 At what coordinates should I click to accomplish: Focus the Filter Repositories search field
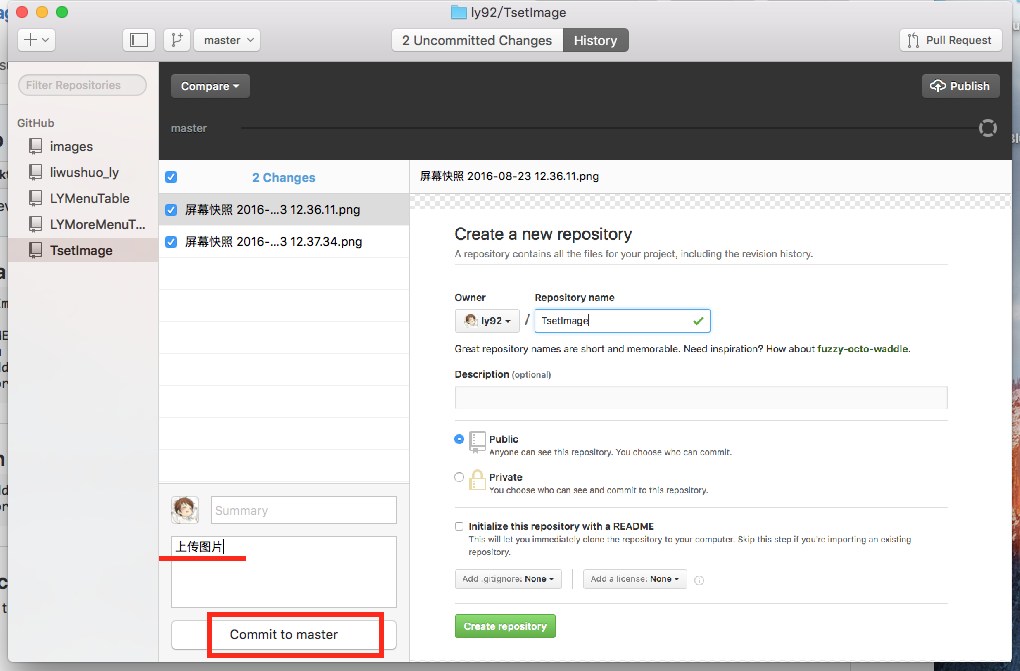(x=82, y=85)
